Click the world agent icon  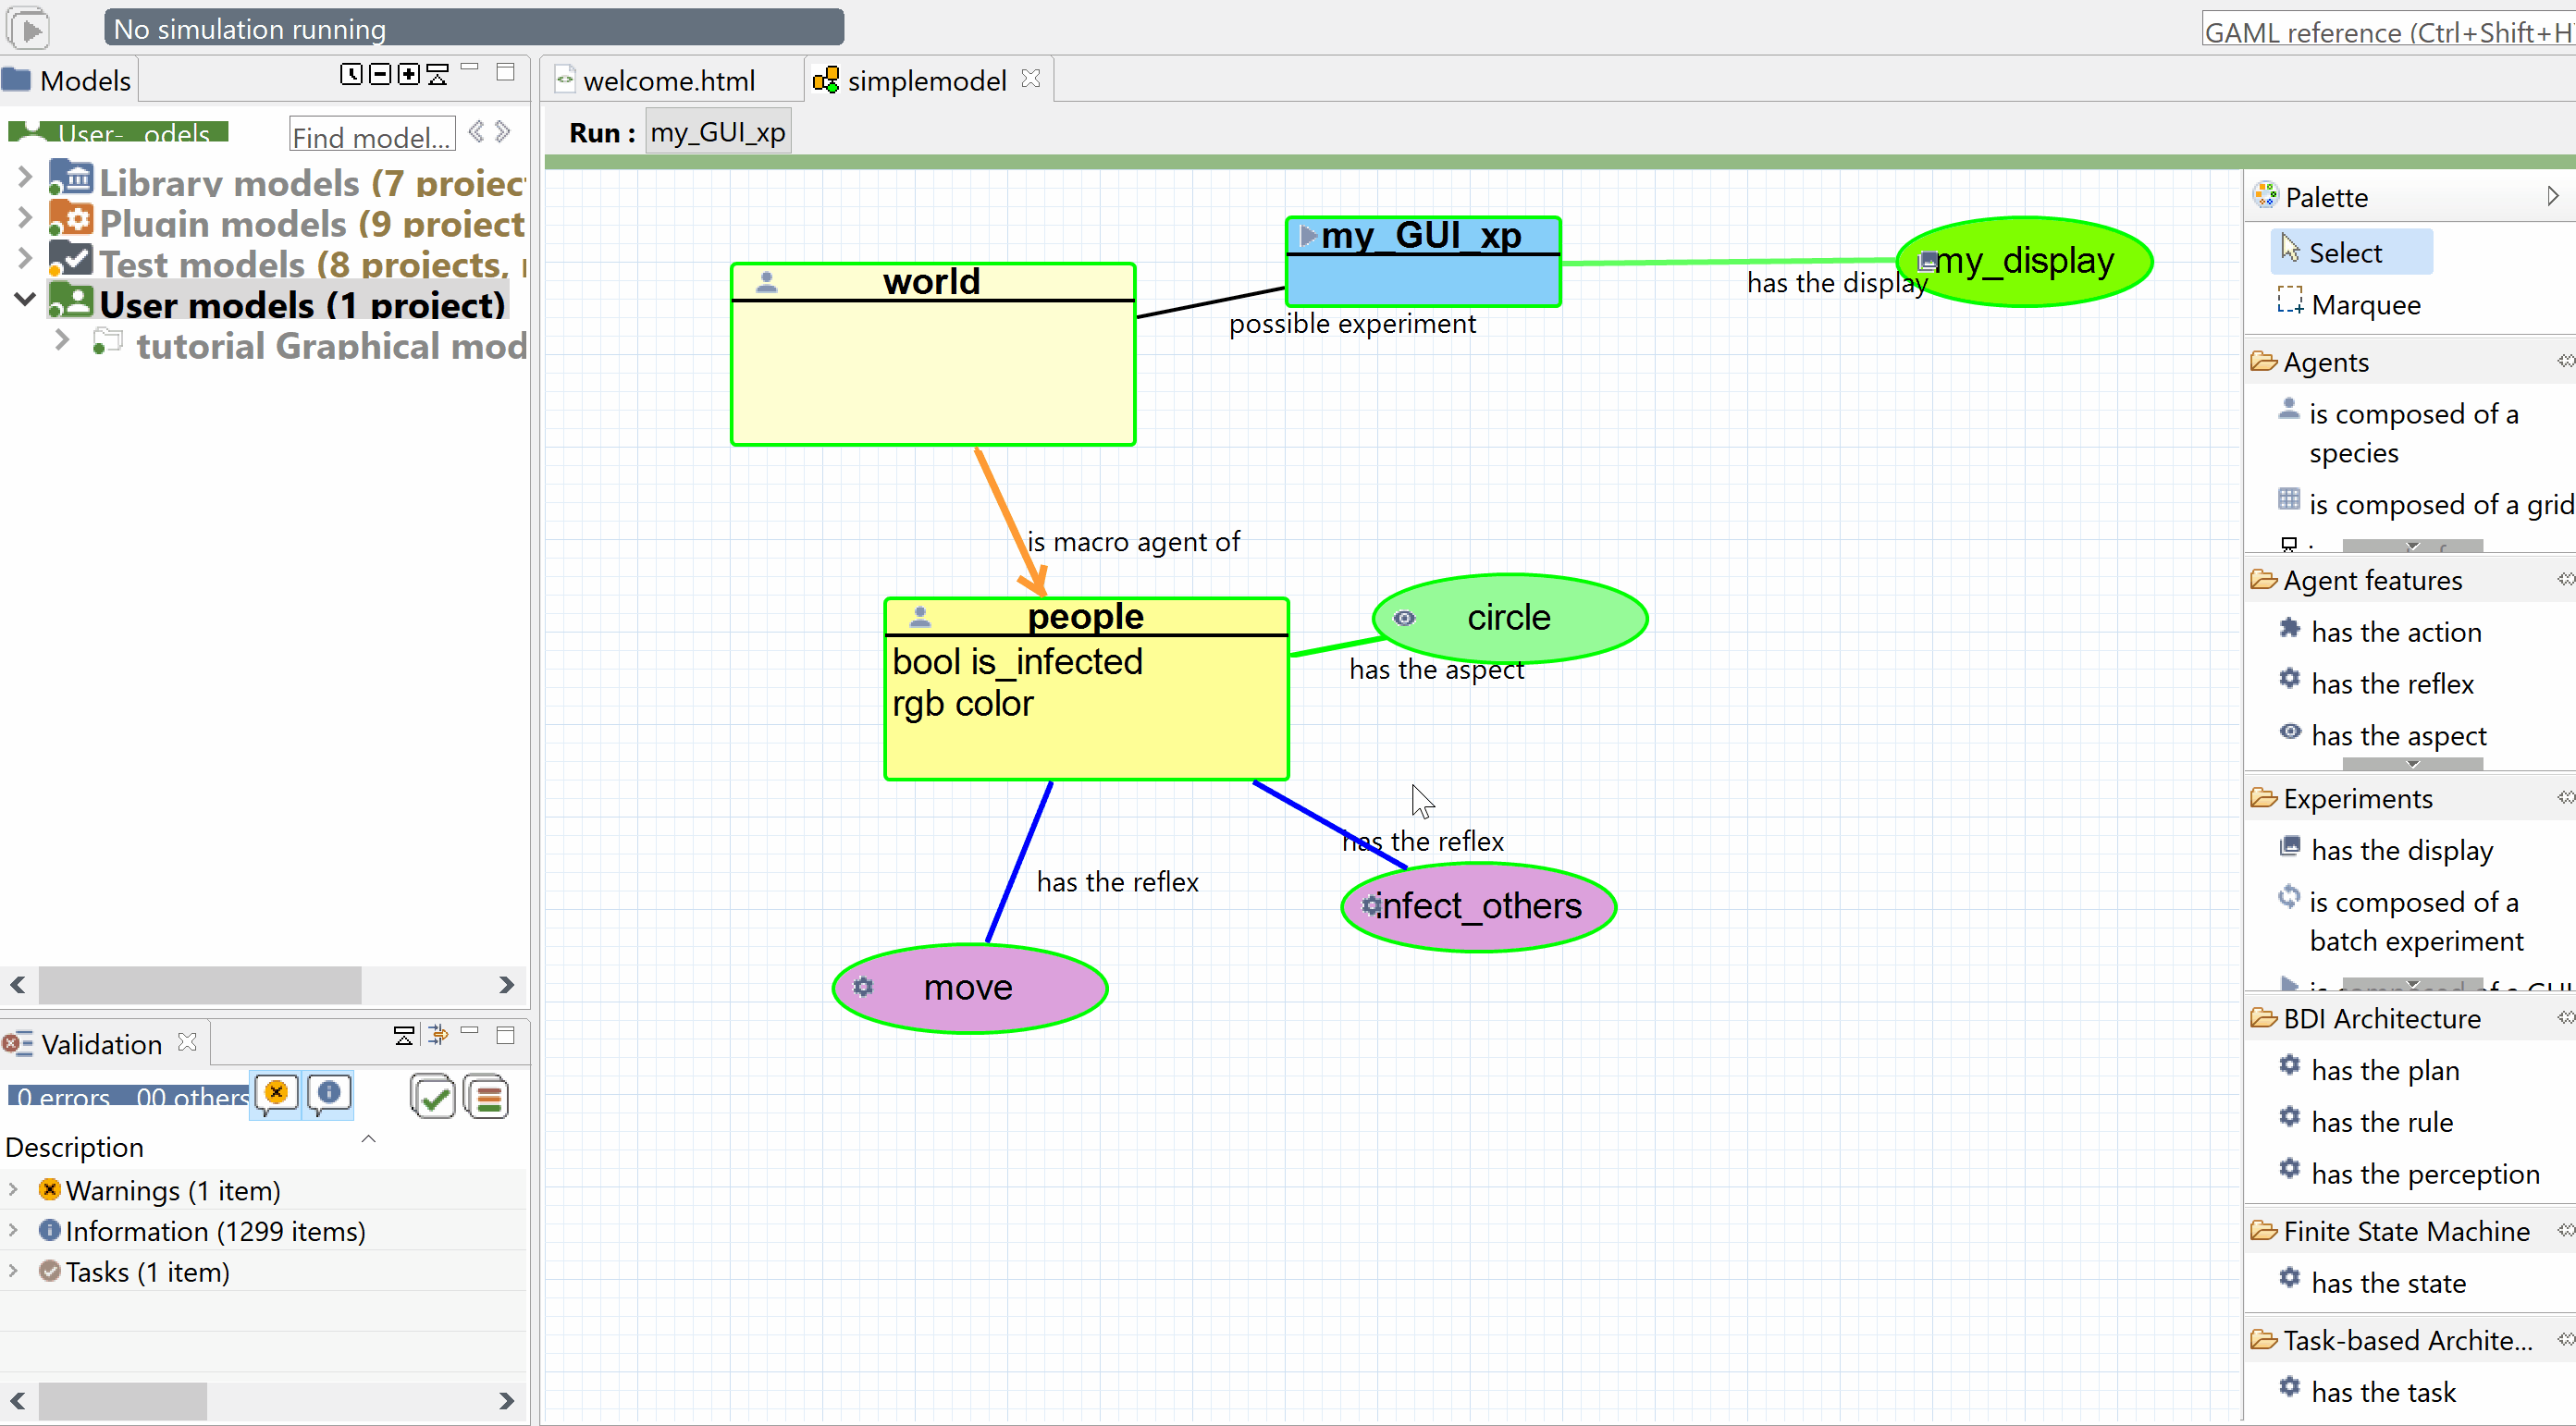coord(766,277)
